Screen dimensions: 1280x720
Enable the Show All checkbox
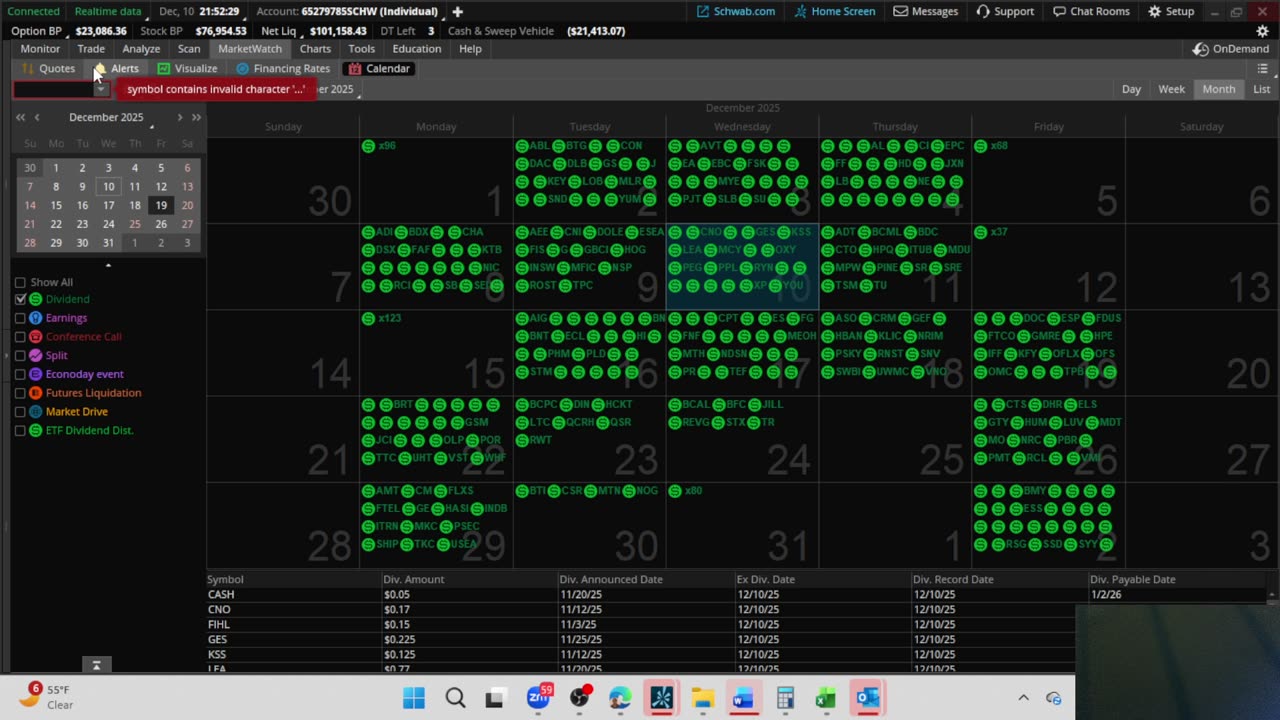click(x=20, y=282)
